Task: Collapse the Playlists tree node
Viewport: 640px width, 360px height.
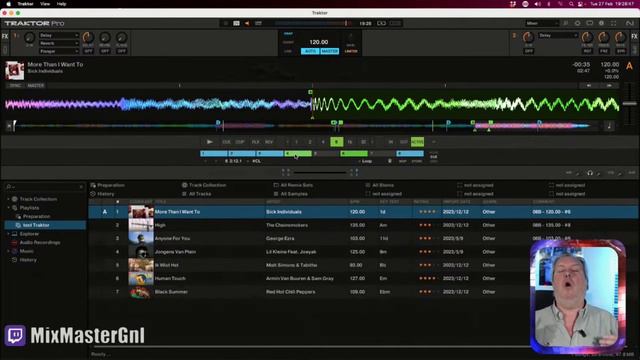Action: tap(8, 208)
